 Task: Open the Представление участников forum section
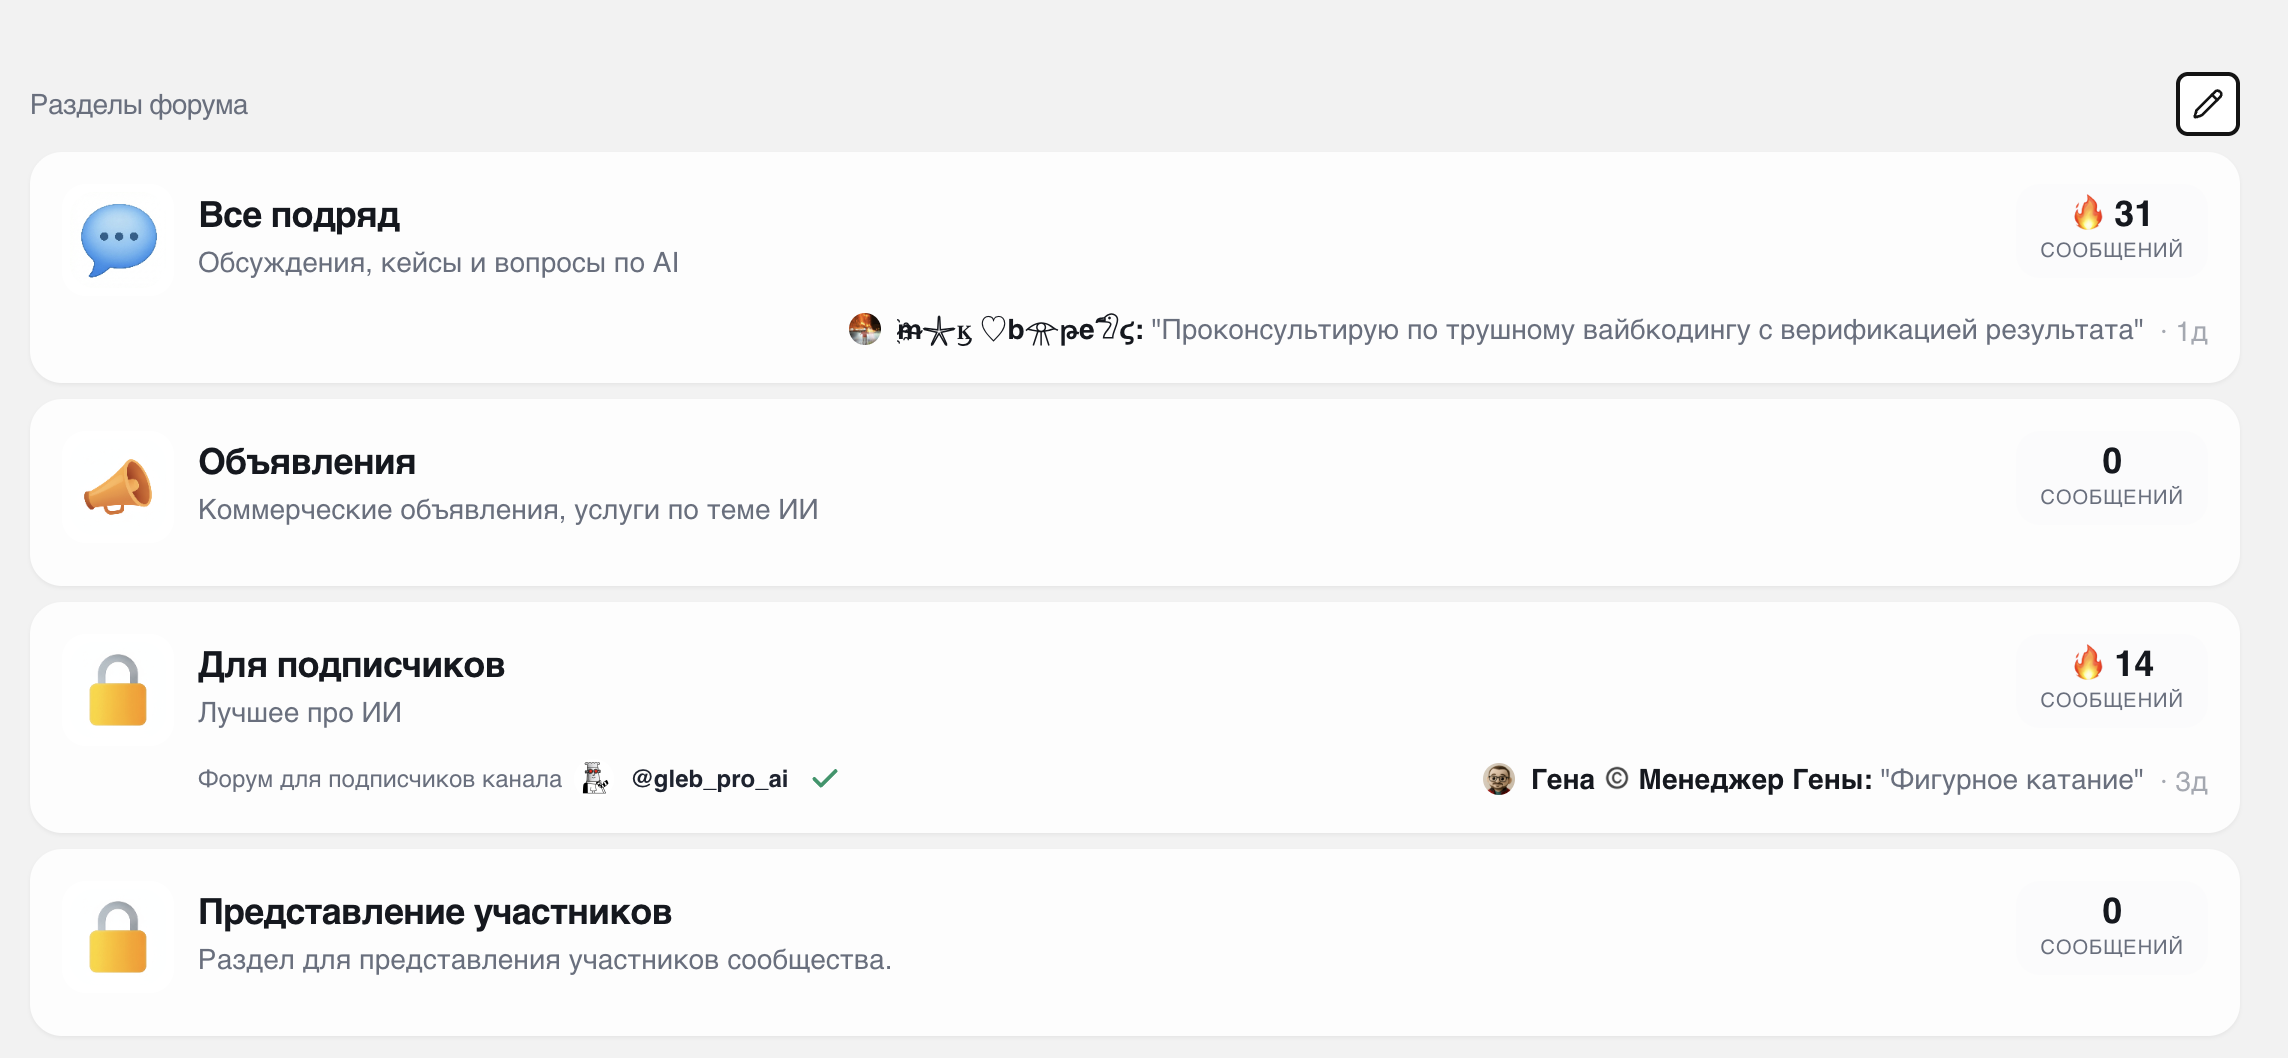(436, 911)
